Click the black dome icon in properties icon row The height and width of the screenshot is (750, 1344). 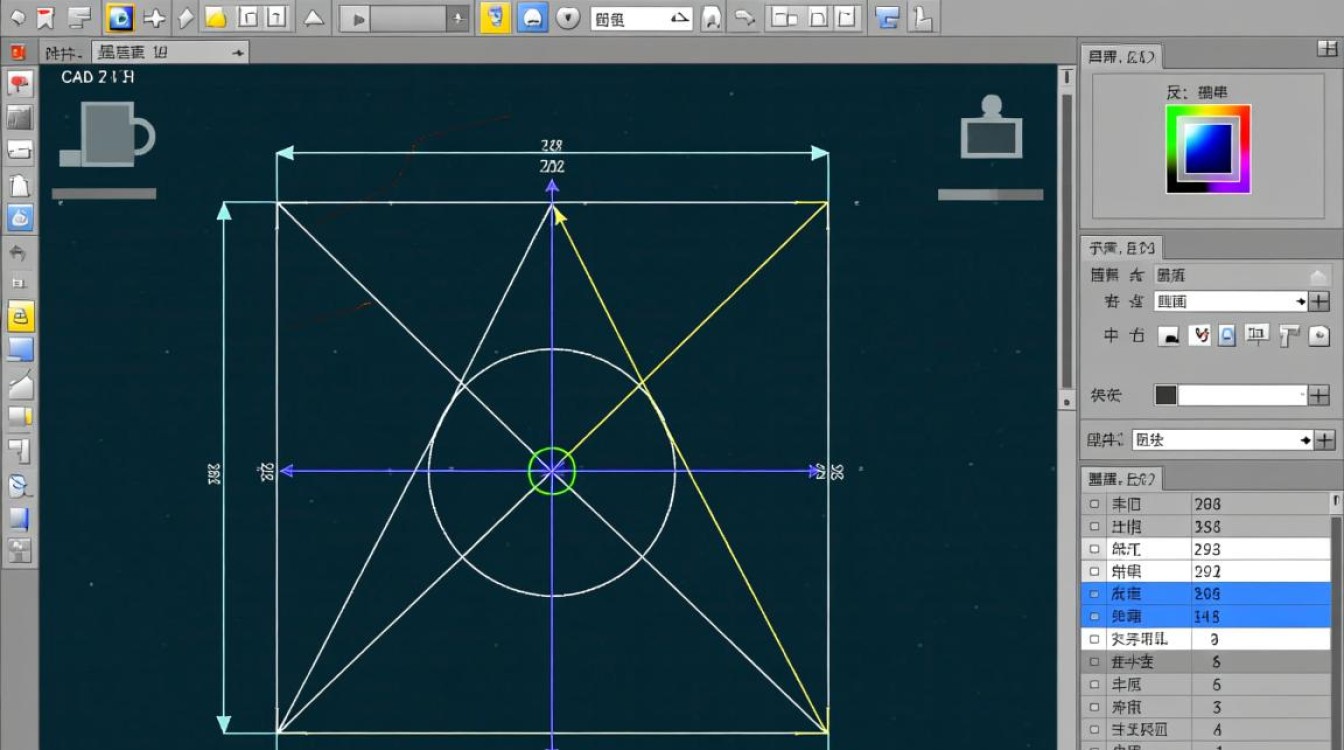tap(1169, 337)
